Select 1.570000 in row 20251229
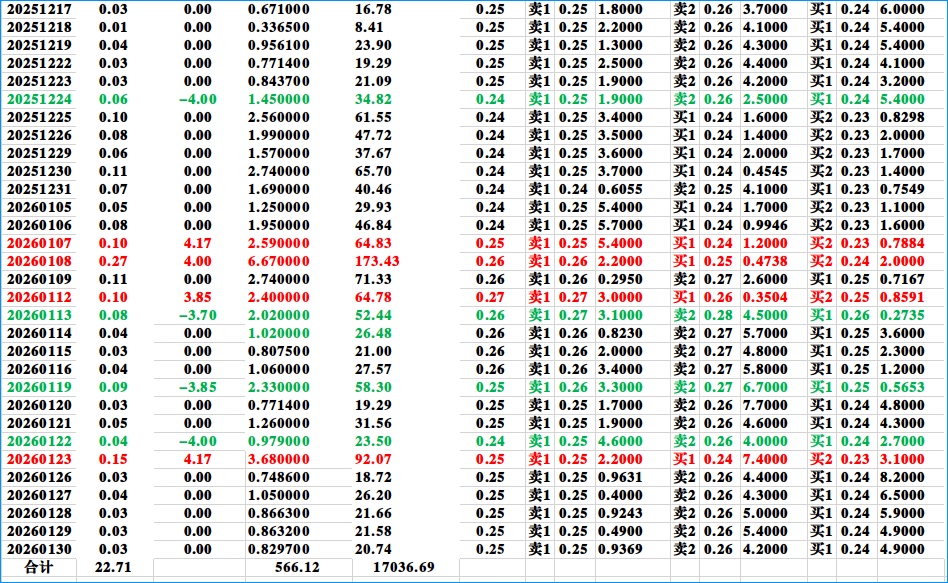The width and height of the screenshot is (948, 583). pos(279,154)
